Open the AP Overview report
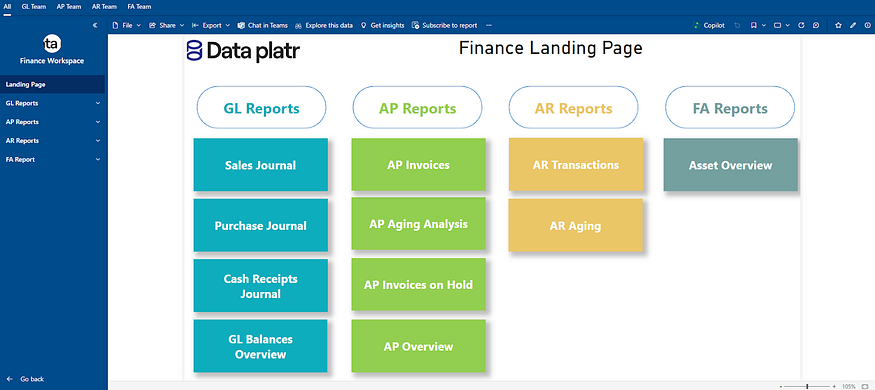The width and height of the screenshot is (875, 390). 419,346
